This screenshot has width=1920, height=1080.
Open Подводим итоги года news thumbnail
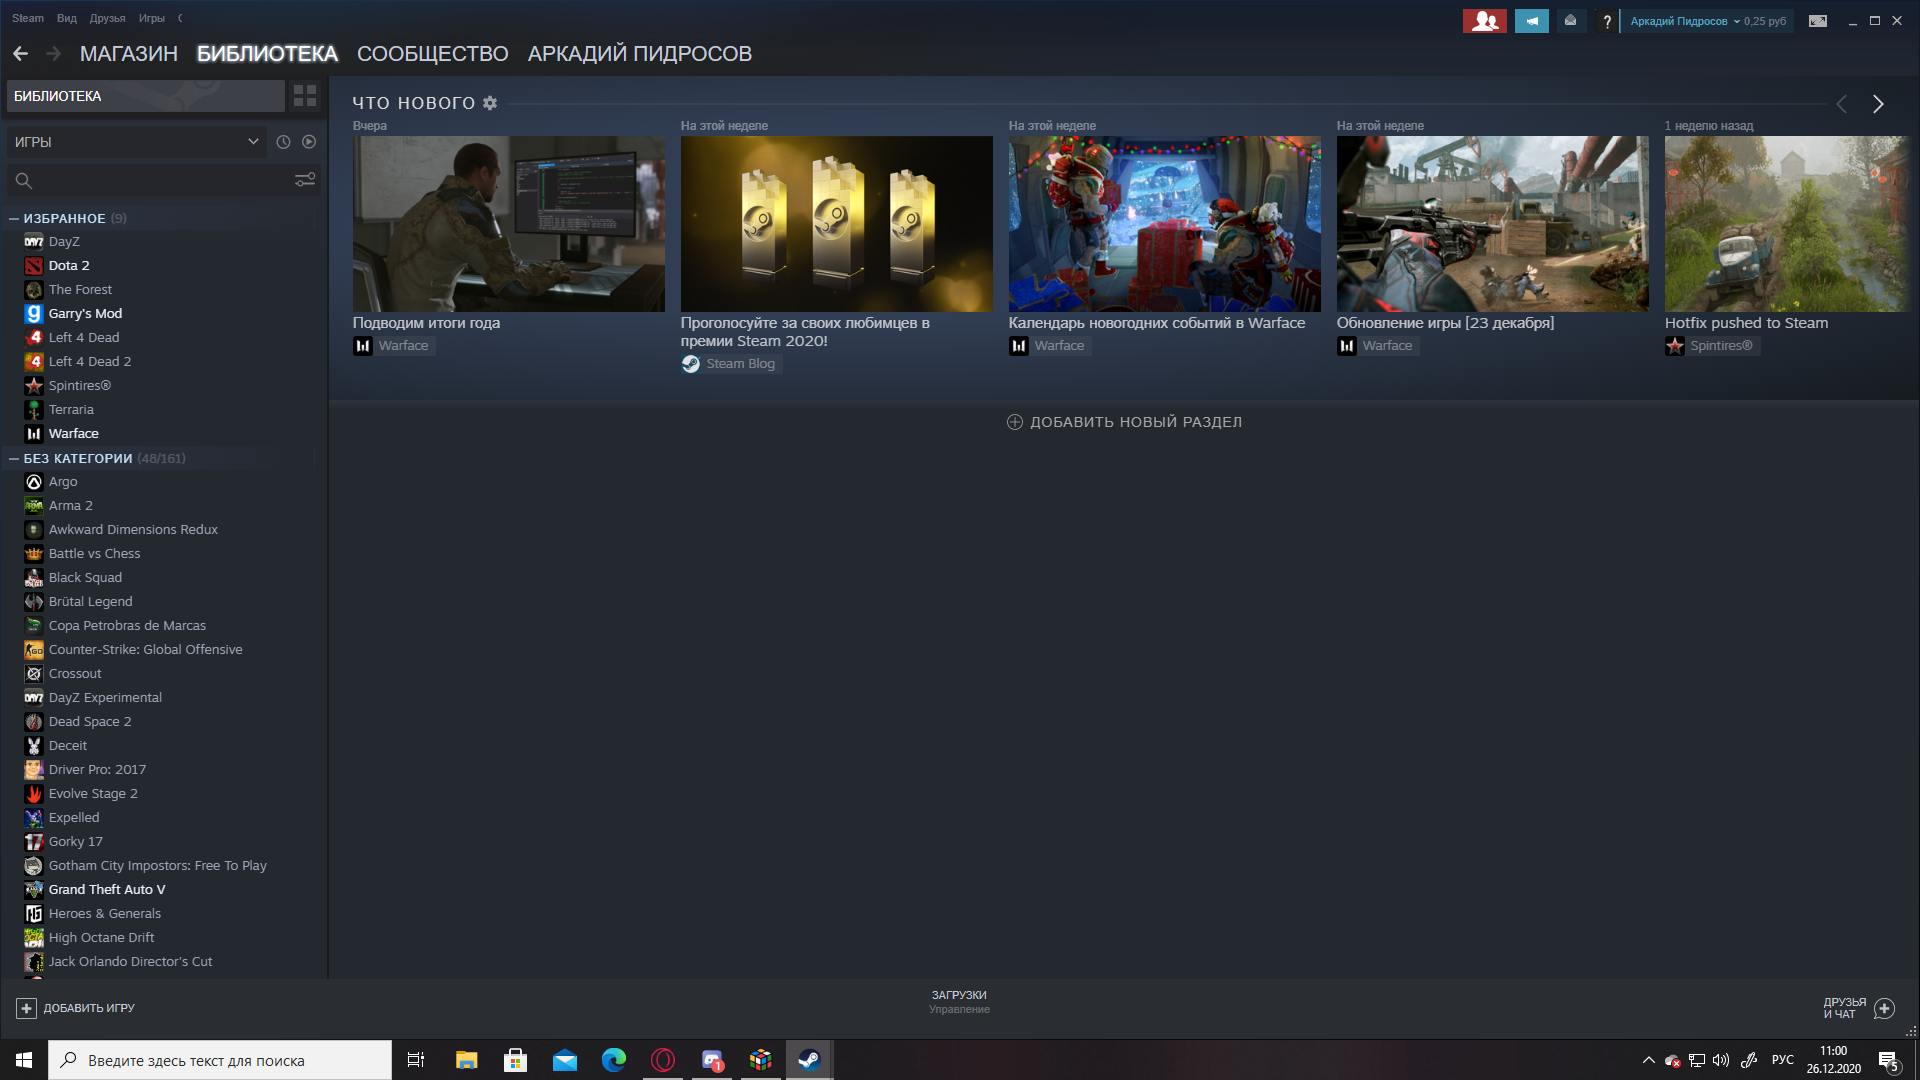[509, 224]
